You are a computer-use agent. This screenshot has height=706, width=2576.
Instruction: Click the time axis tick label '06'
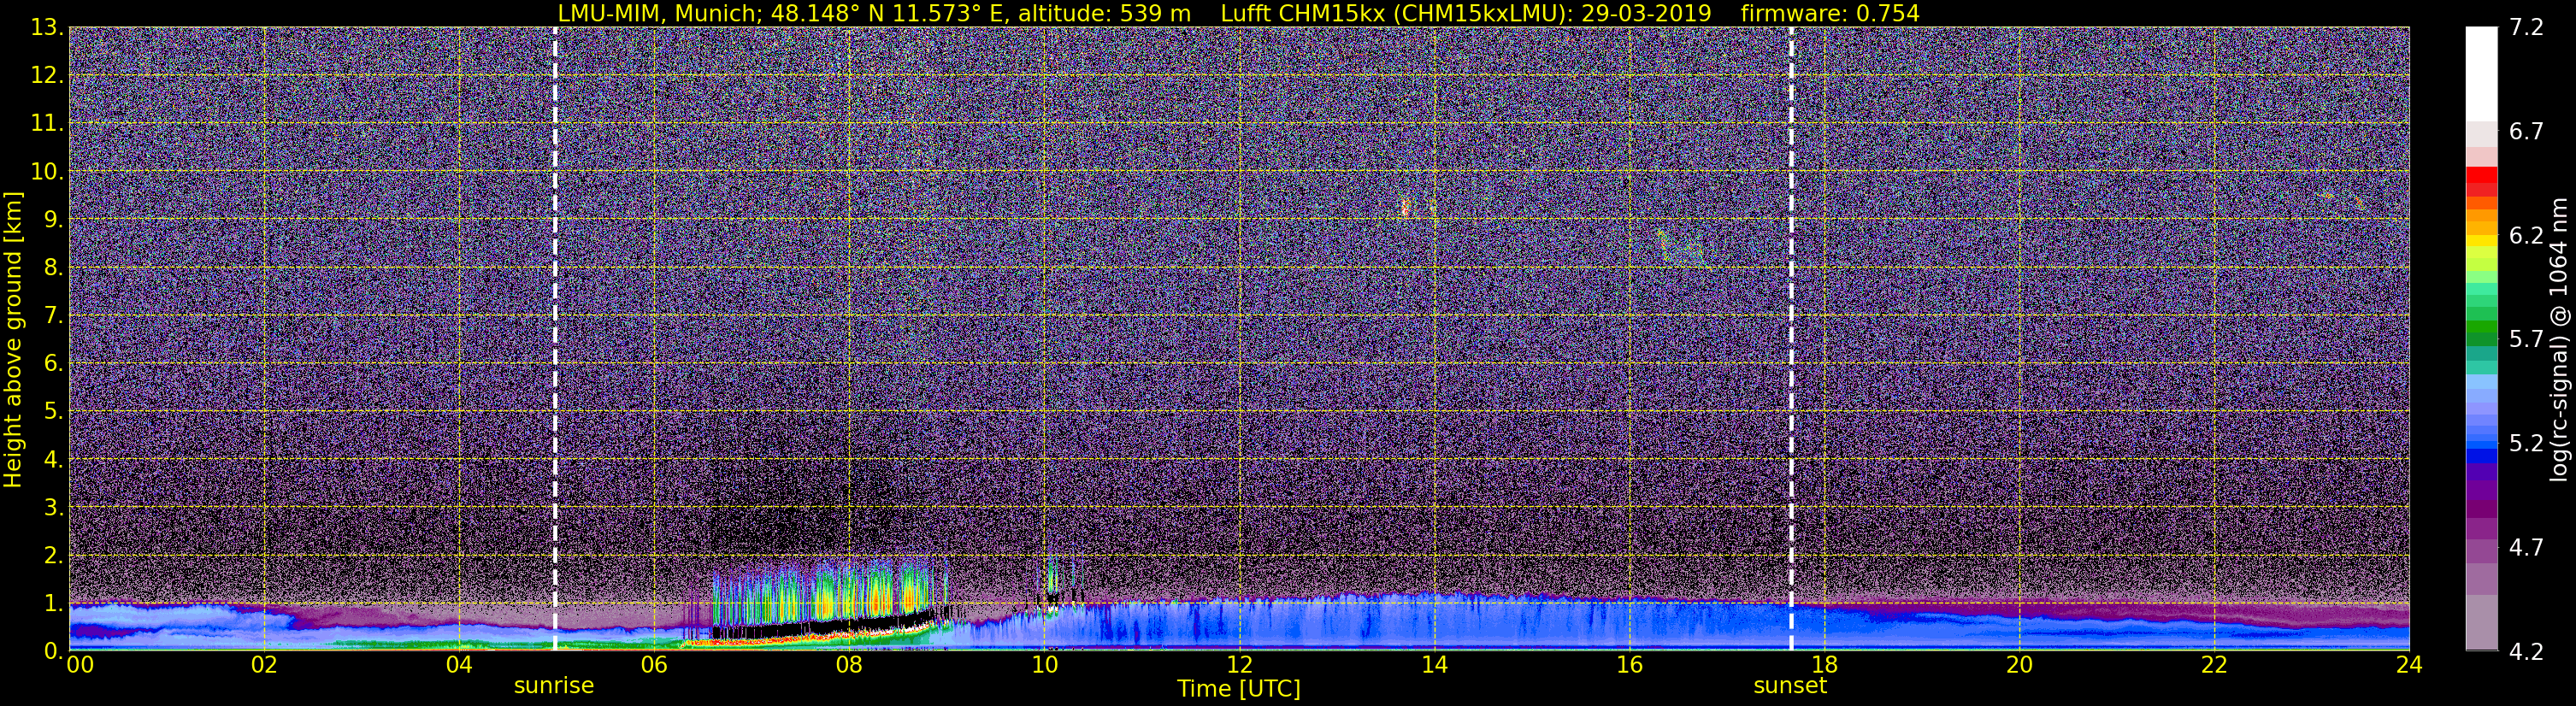[x=654, y=666]
